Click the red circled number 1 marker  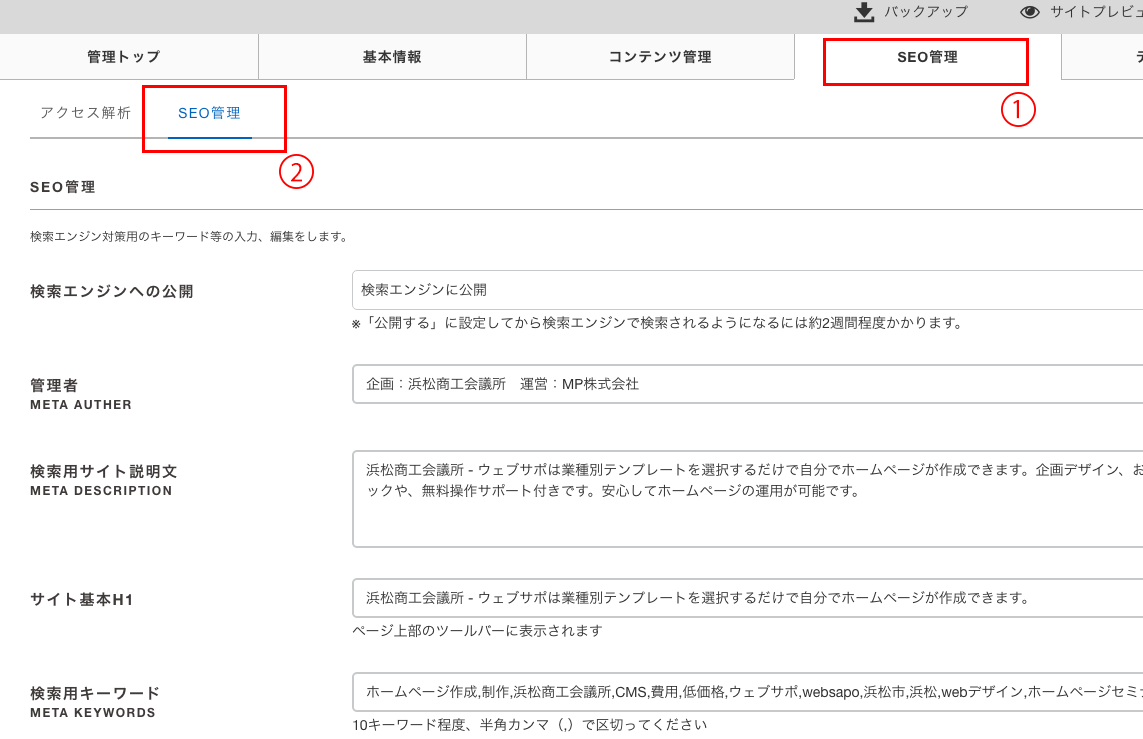pyautogui.click(x=1018, y=109)
